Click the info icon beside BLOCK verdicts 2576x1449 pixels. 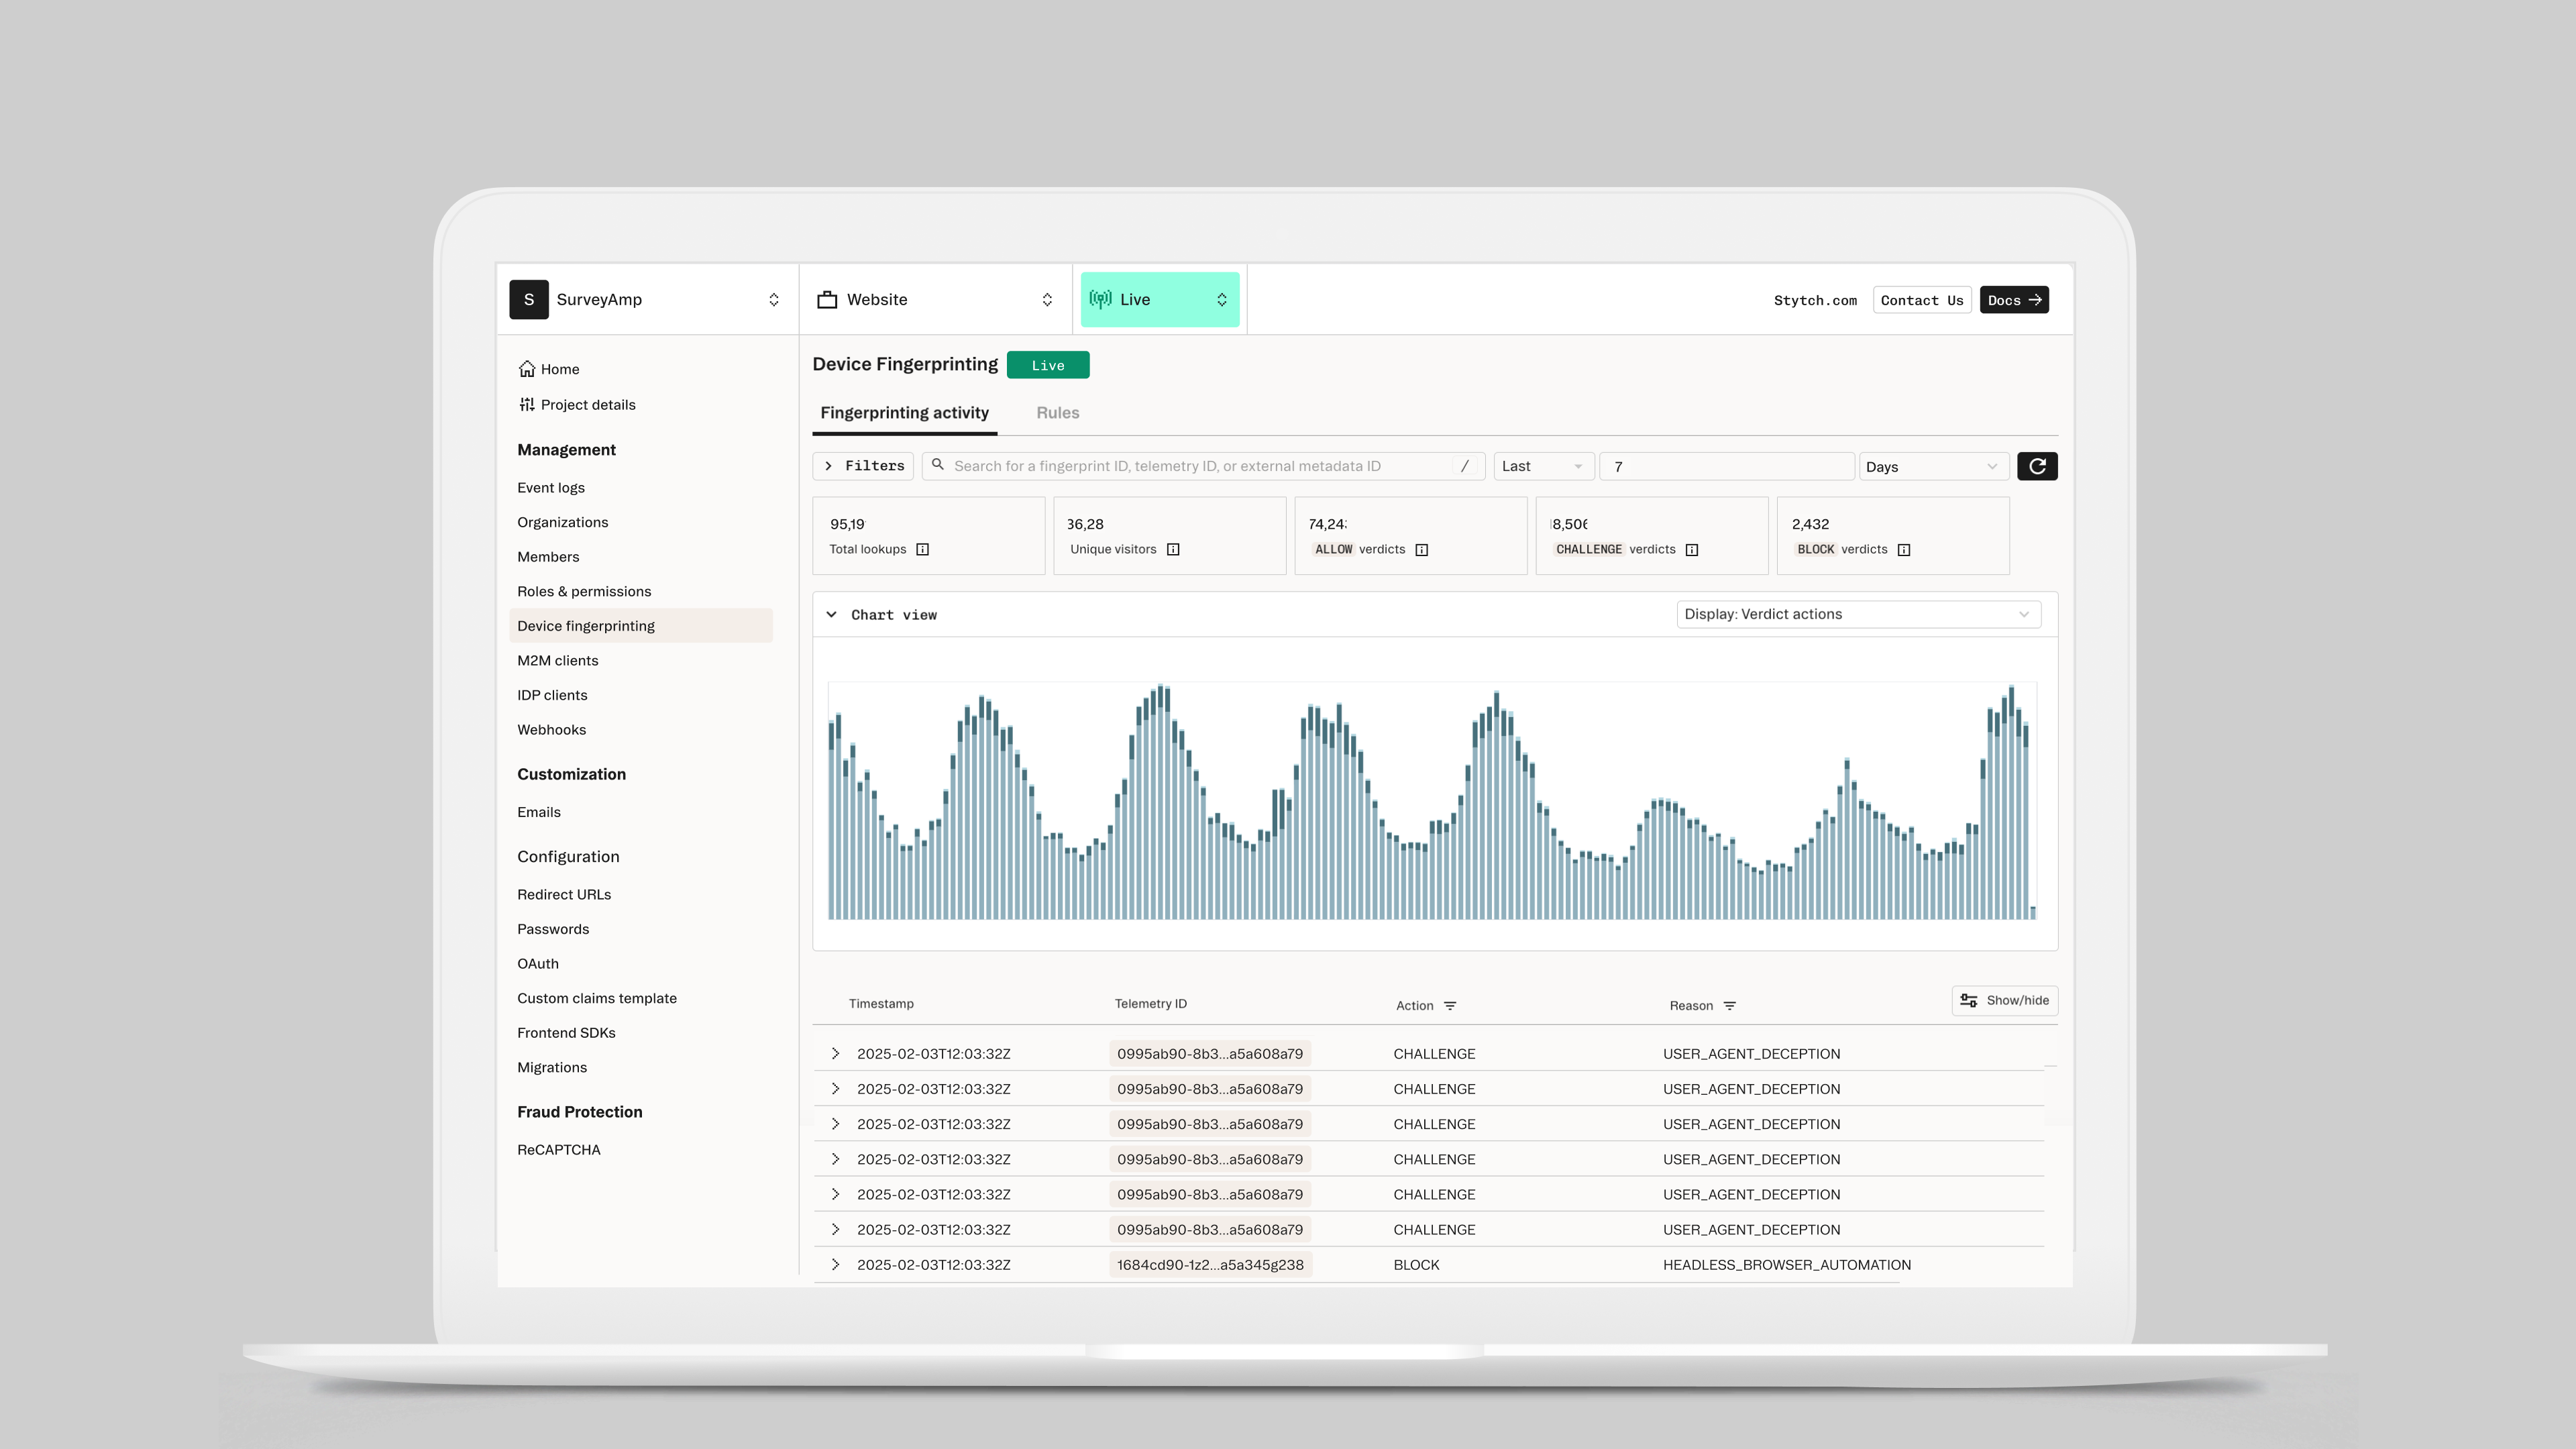(x=1903, y=549)
